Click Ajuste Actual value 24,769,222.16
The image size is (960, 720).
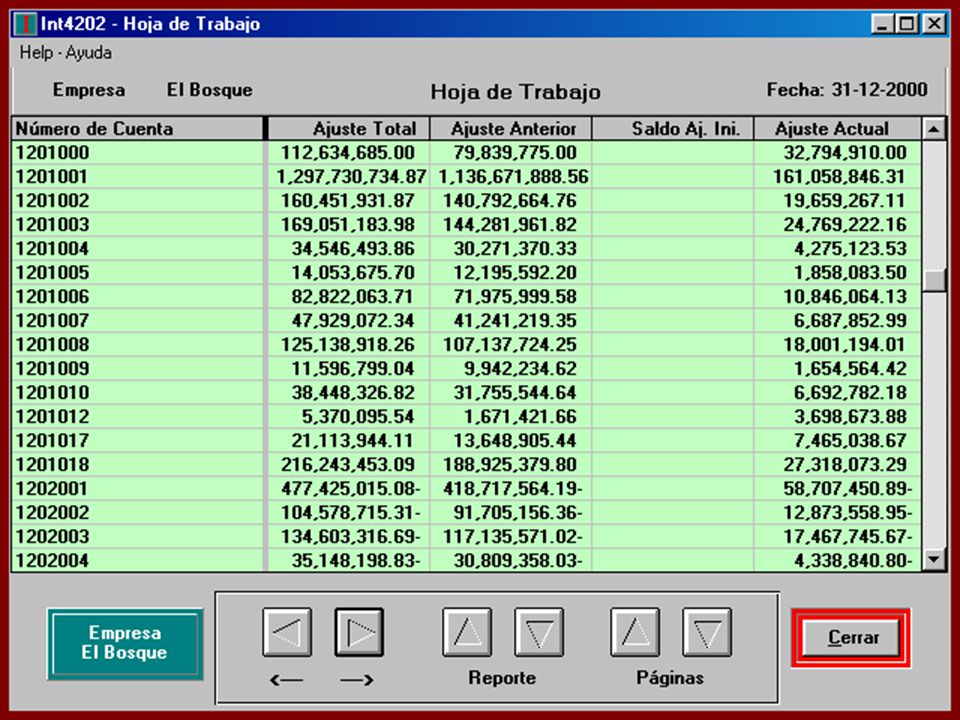845,224
